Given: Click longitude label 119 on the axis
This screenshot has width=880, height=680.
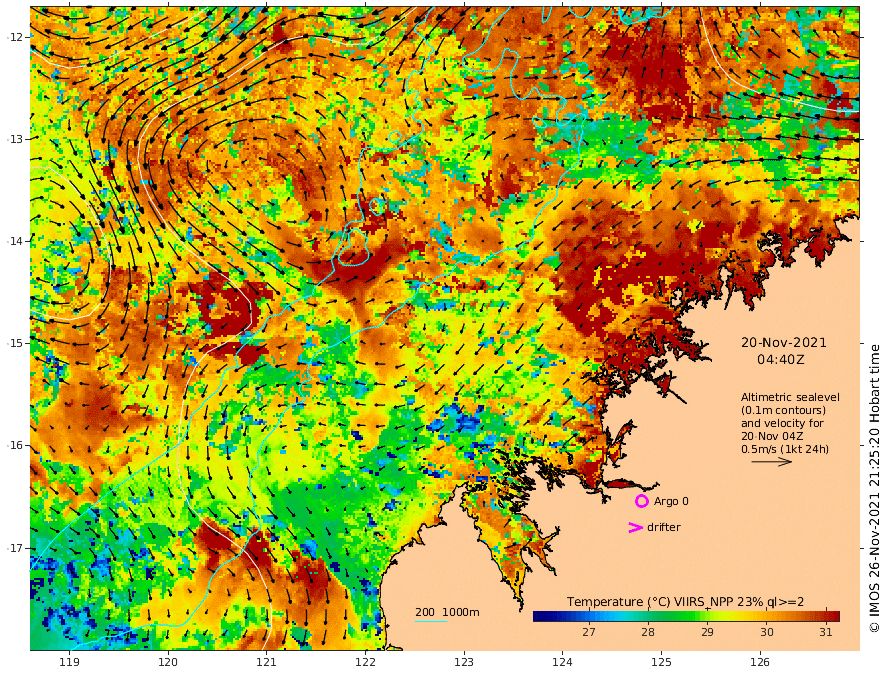Looking at the screenshot, I should [x=70, y=662].
